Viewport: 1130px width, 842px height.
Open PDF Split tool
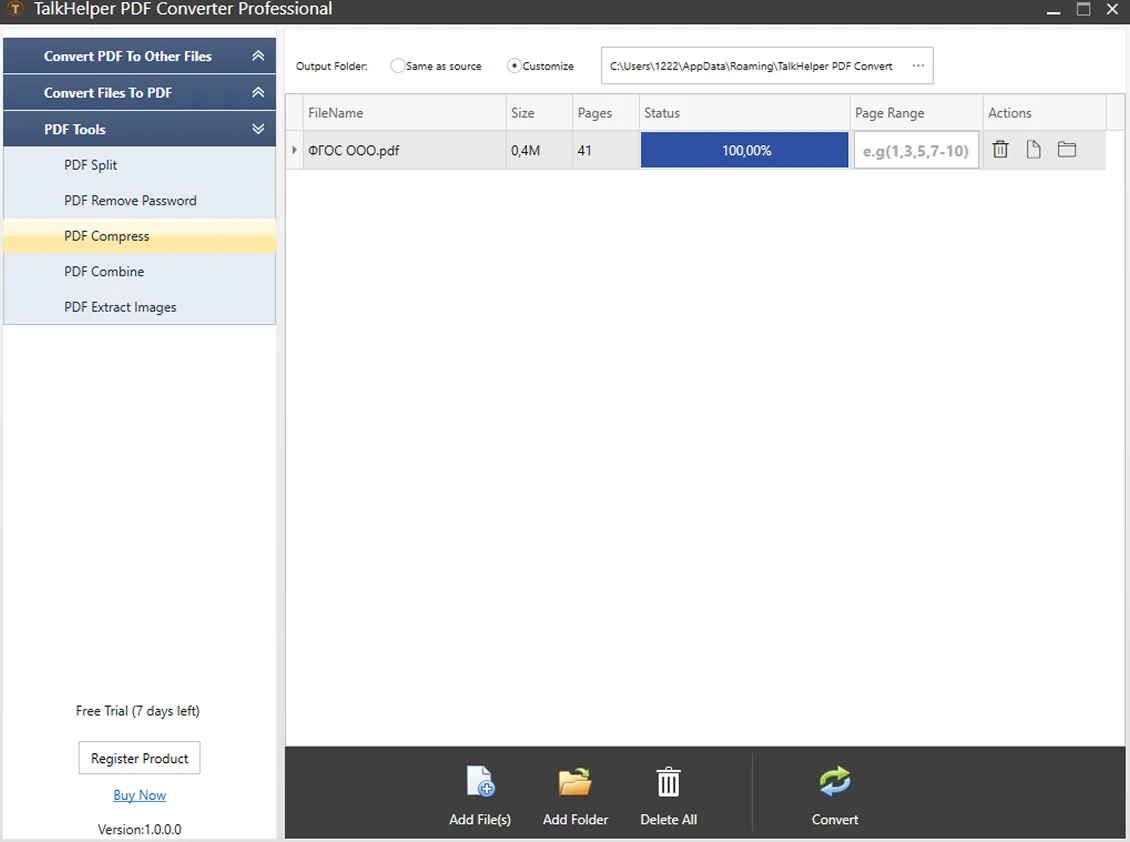coord(139,165)
